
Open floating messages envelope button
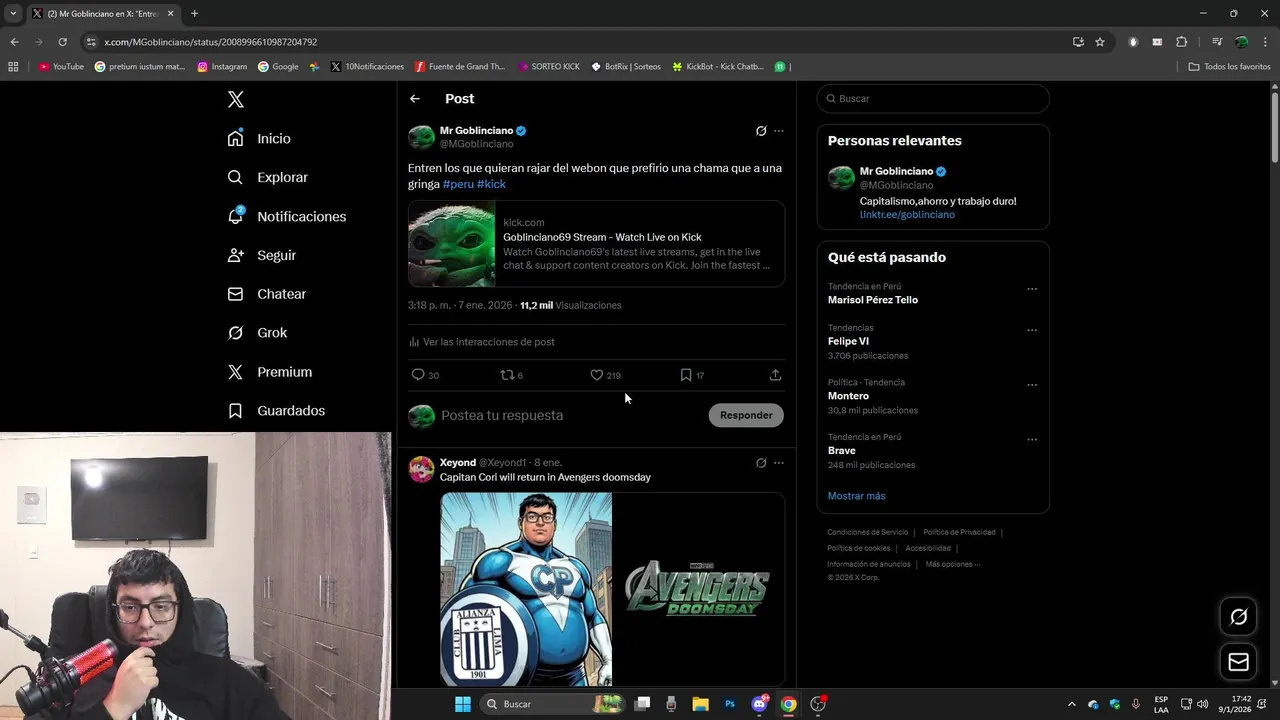point(1238,662)
